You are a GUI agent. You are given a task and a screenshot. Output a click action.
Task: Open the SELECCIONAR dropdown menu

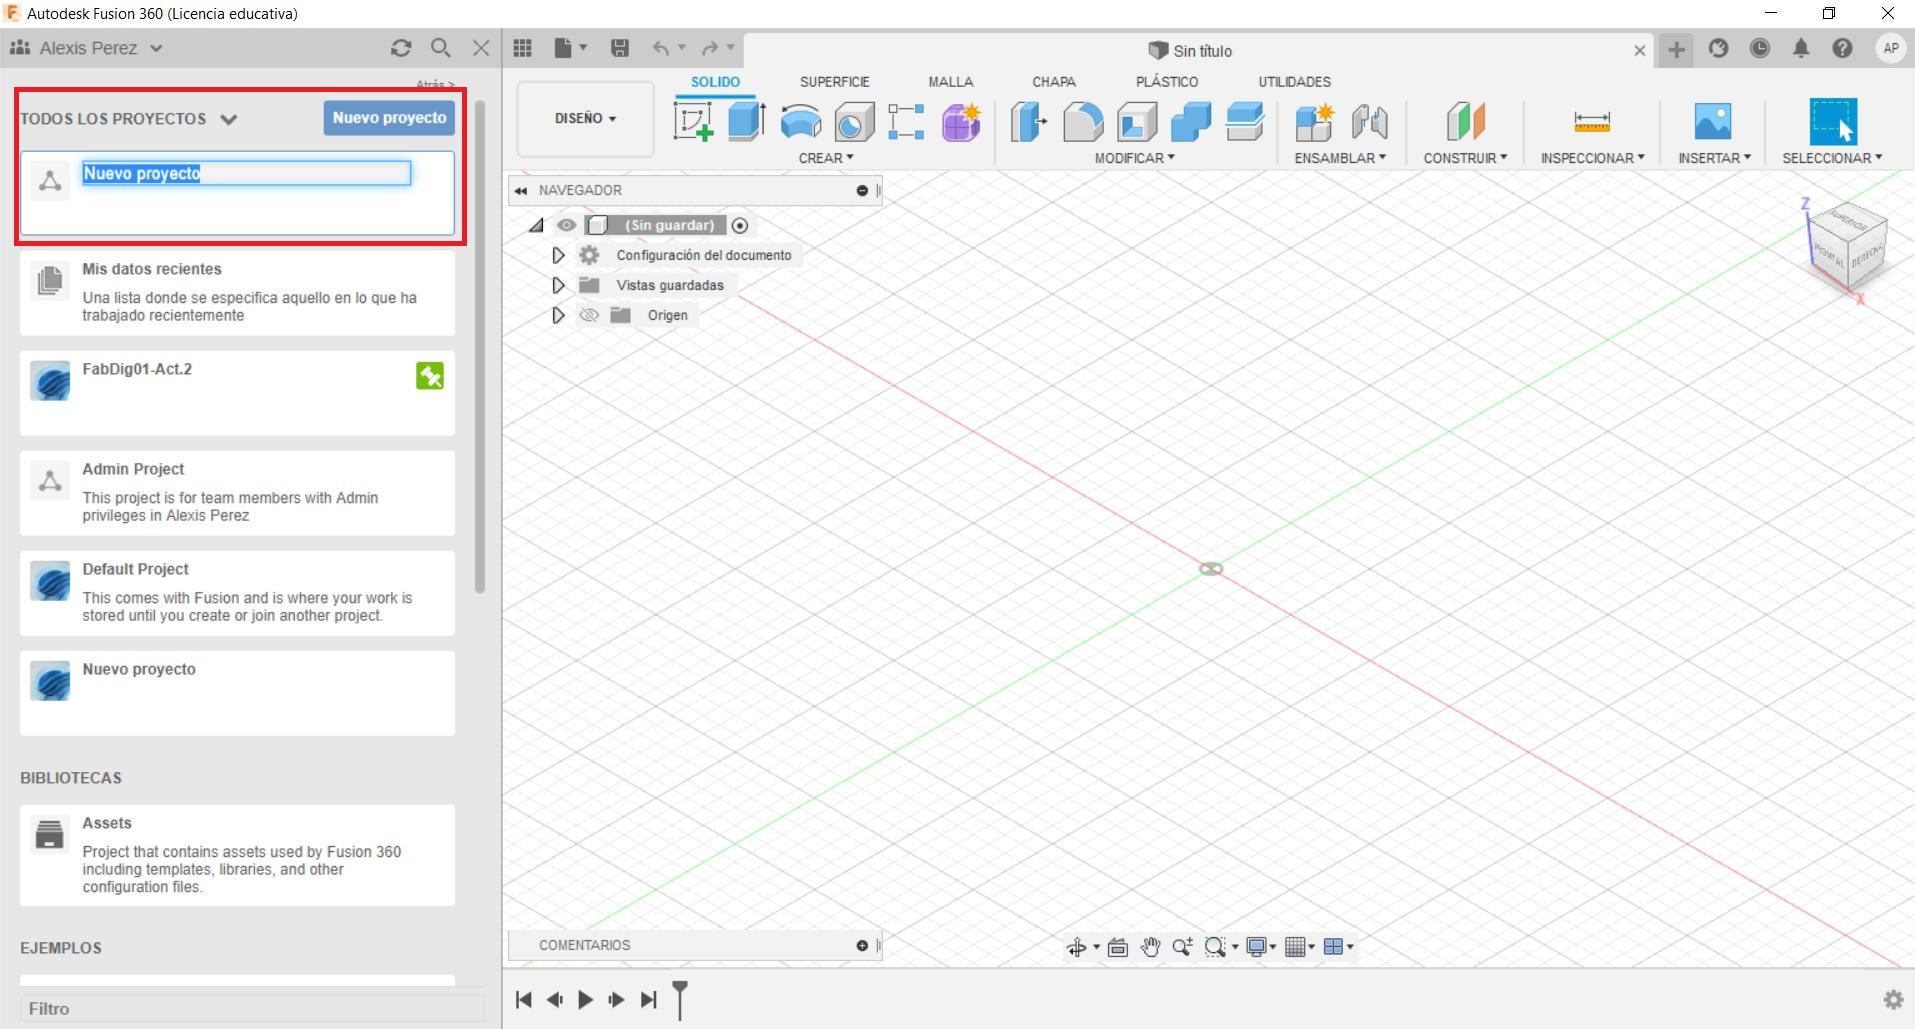(x=1832, y=158)
